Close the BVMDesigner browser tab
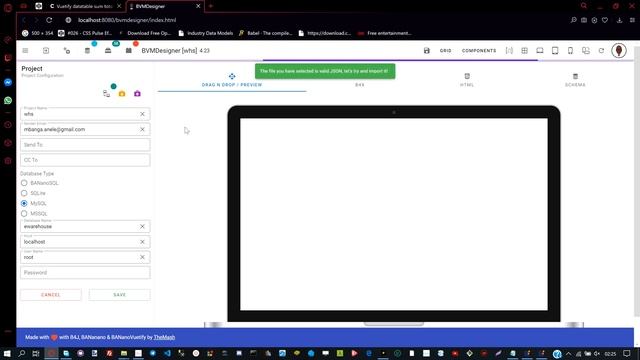Screen dimensions: 640x360 [x=198, y=6]
